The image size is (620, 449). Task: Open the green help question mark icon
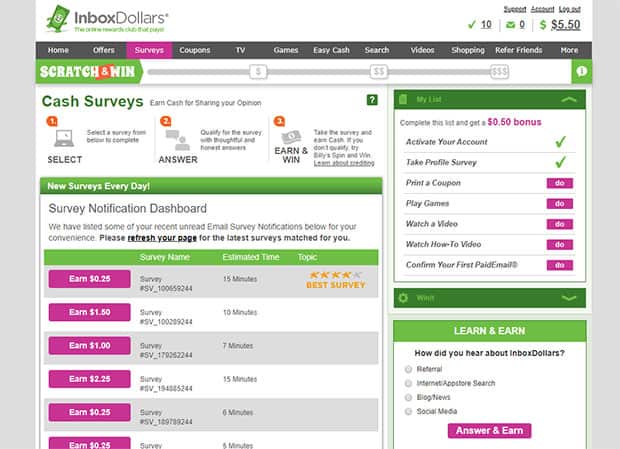(x=372, y=100)
